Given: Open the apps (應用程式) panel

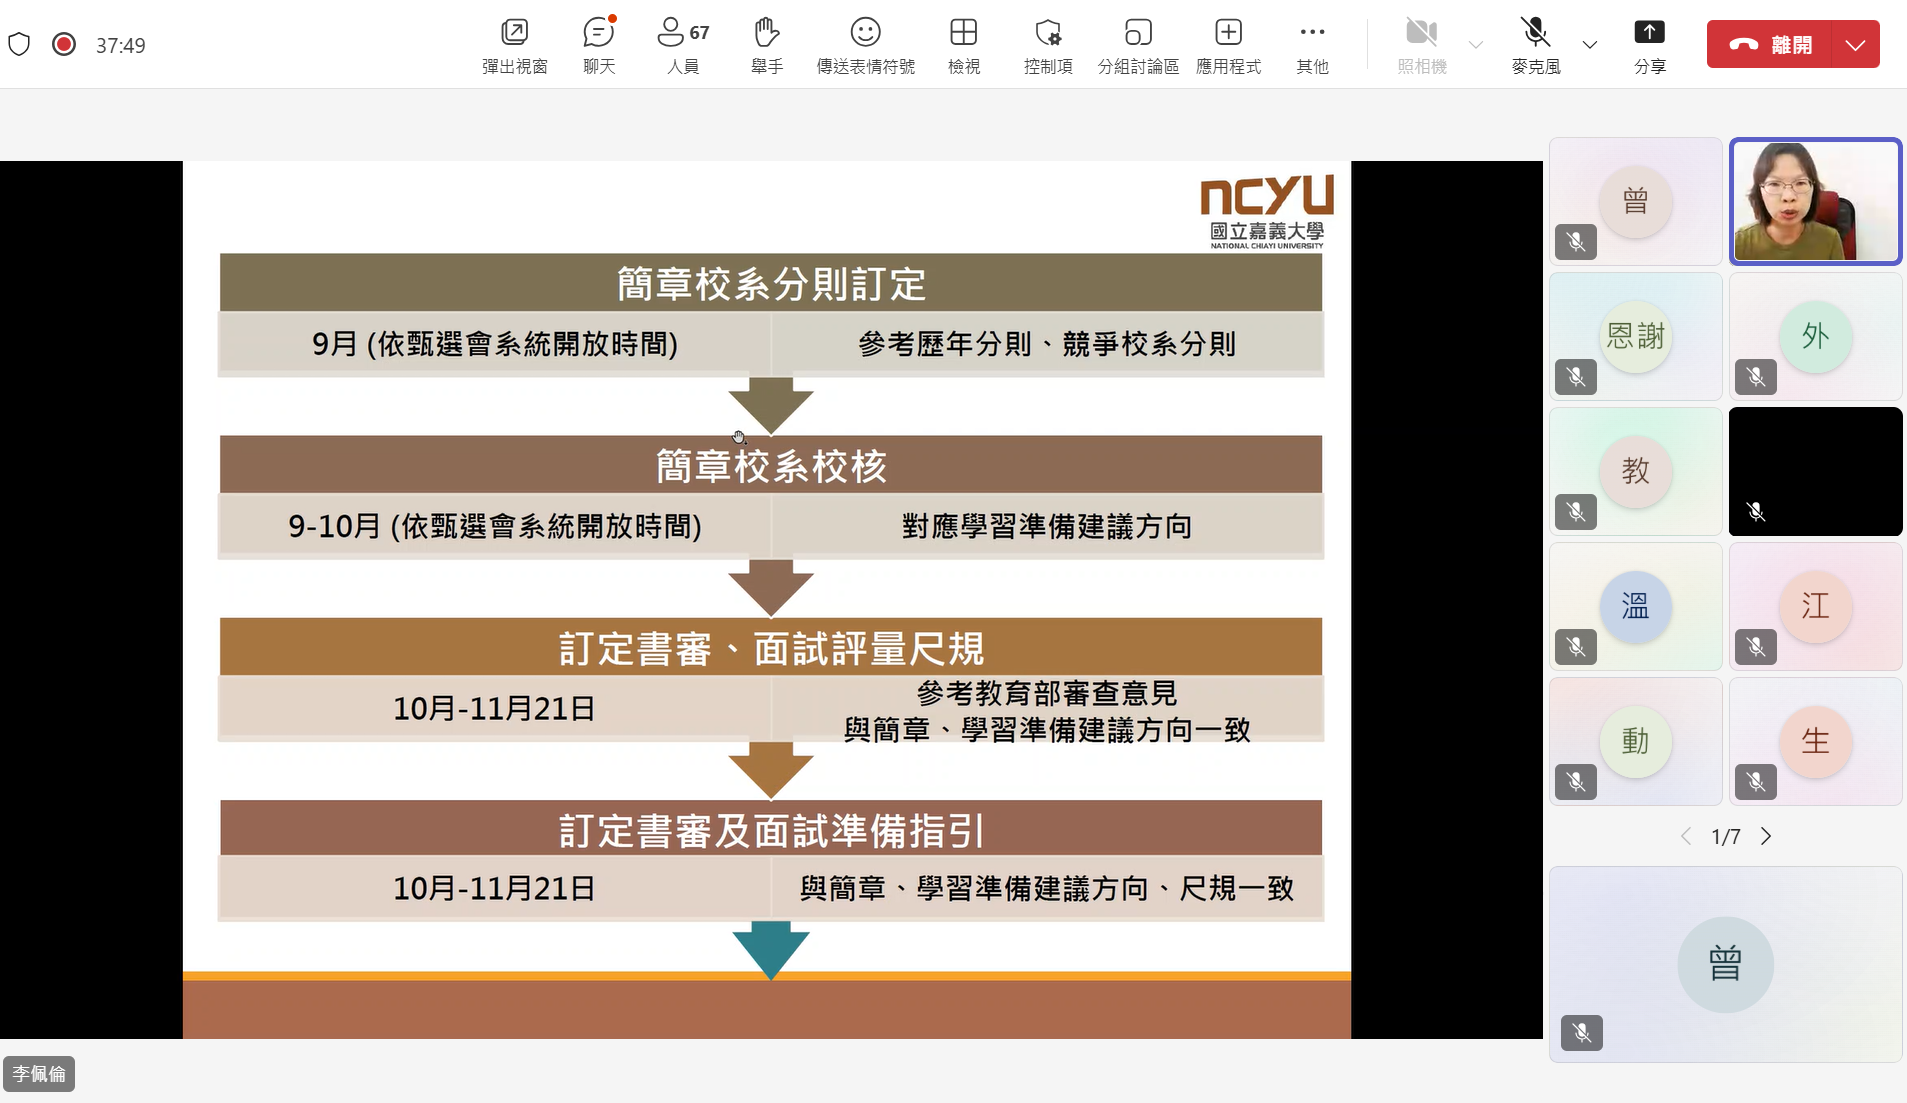Looking at the screenshot, I should 1228,44.
